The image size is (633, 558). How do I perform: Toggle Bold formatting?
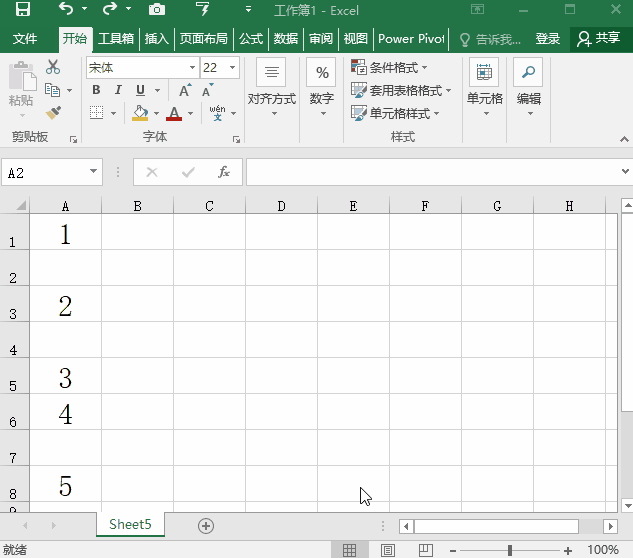tap(96, 90)
